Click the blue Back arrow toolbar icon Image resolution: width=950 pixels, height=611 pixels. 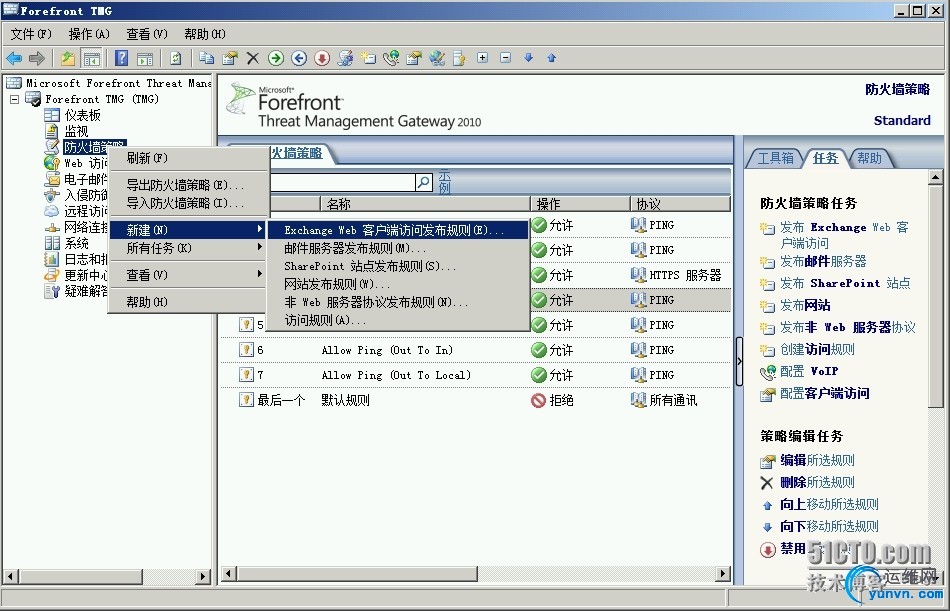tap(14, 58)
